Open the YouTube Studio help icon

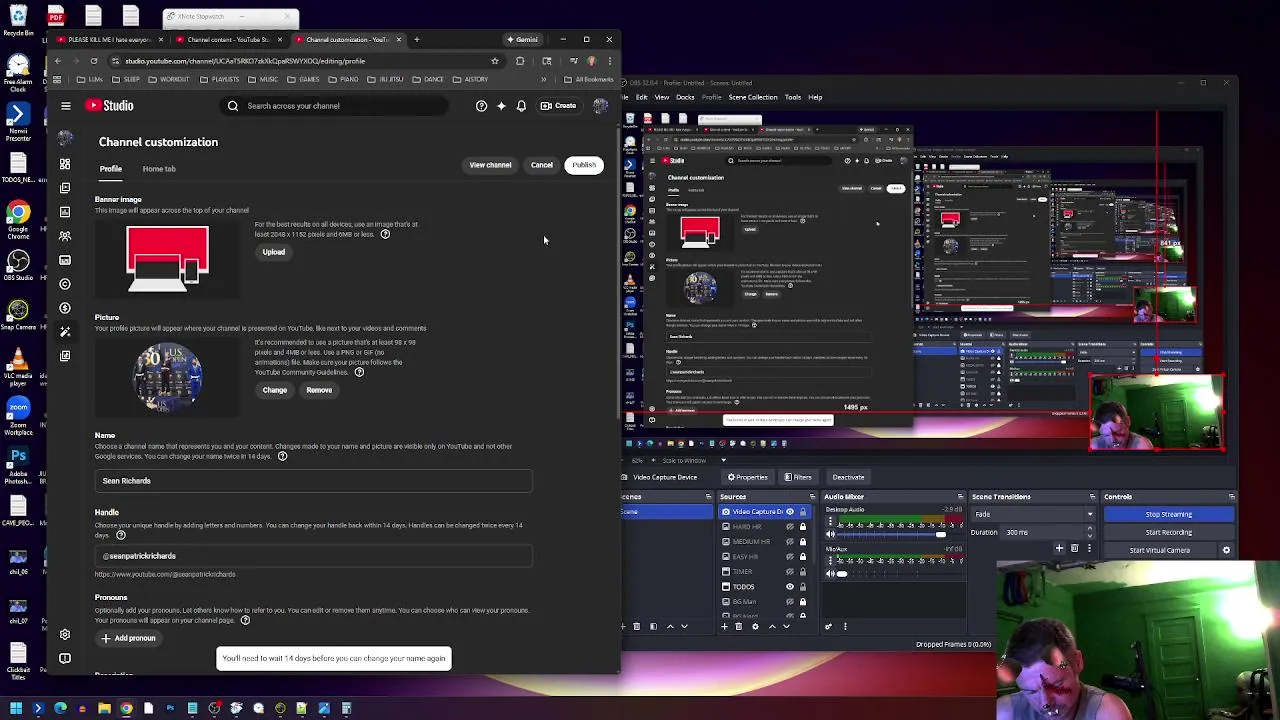tap(481, 106)
